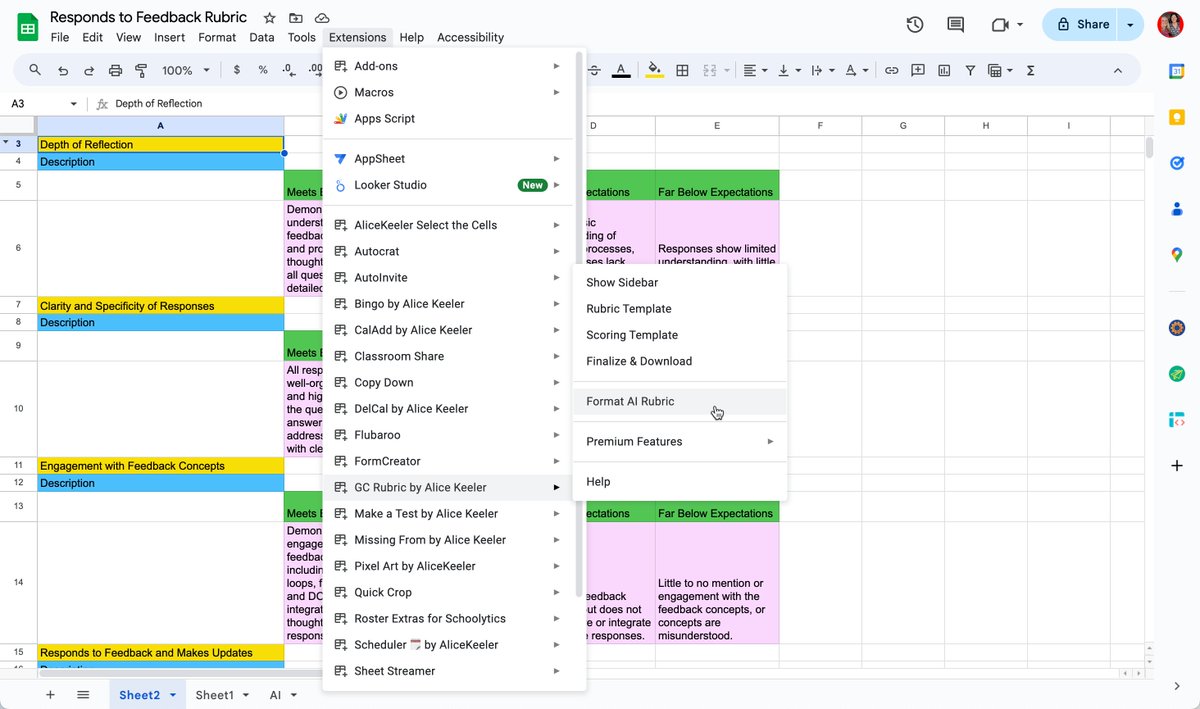Open the fill color bucket
1200x709 pixels.
pyautogui.click(x=654, y=70)
